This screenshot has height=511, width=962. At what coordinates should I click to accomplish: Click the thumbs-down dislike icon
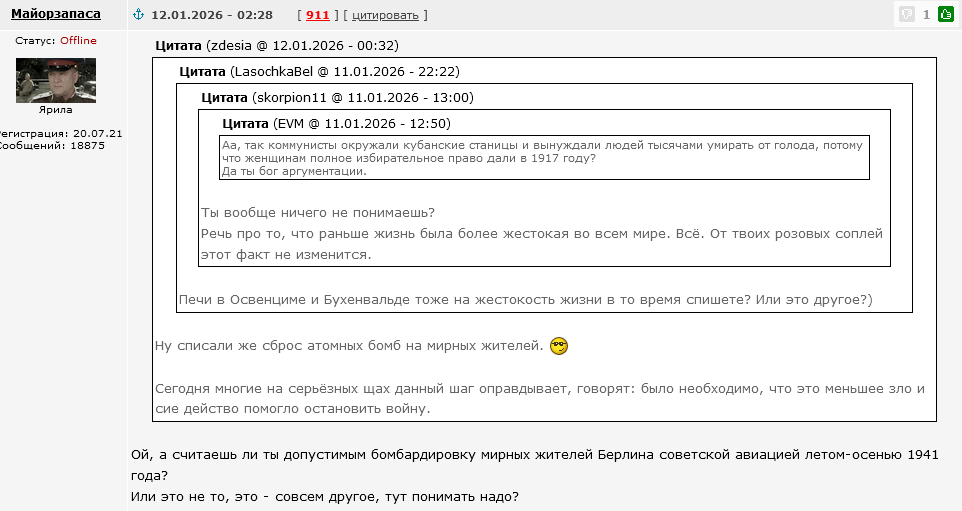tap(907, 14)
